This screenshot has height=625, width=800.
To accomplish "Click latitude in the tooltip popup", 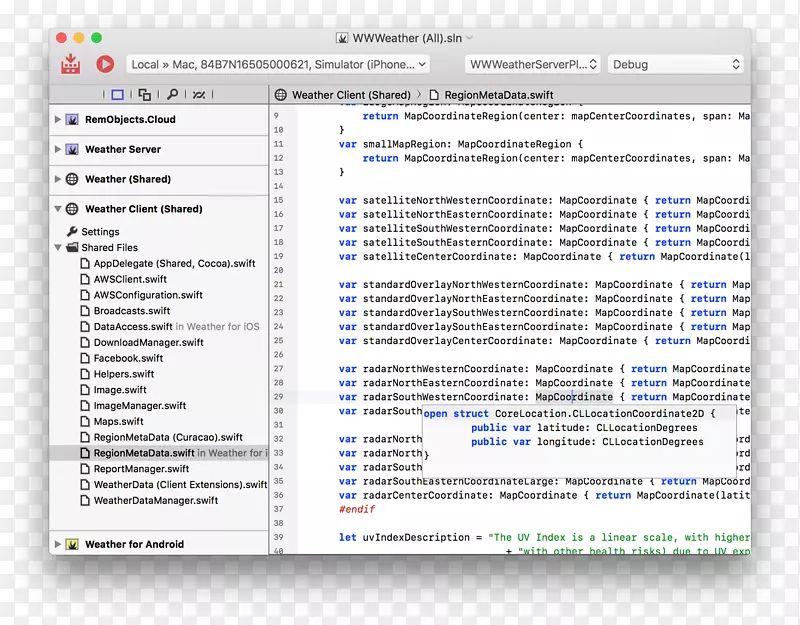I will click(560, 428).
